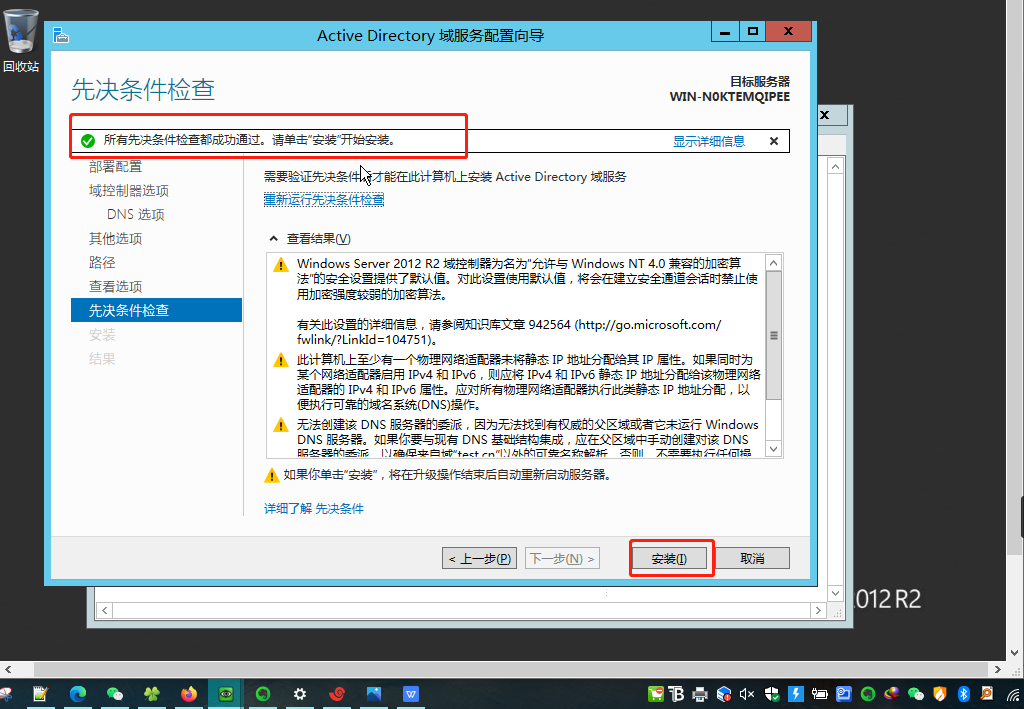Open Windows Security shield tray icon
The width and height of the screenshot is (1024, 709).
[772, 694]
